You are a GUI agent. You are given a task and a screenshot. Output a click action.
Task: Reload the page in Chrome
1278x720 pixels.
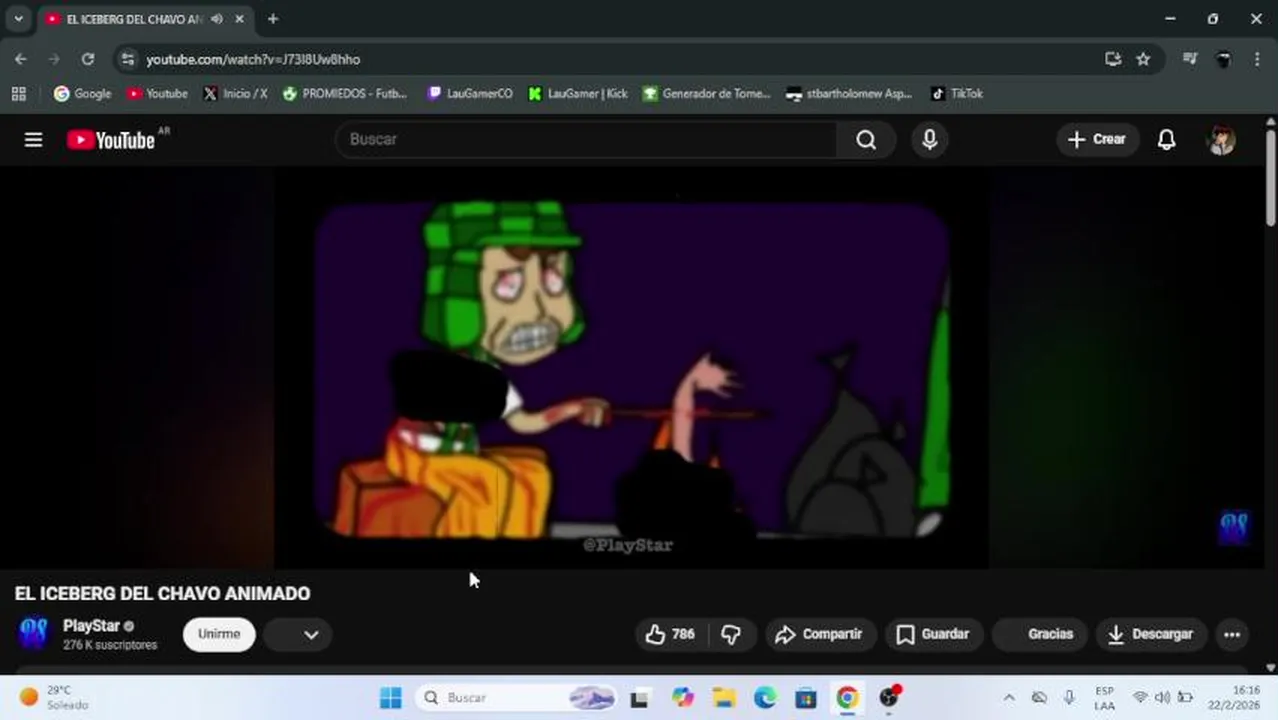88,59
